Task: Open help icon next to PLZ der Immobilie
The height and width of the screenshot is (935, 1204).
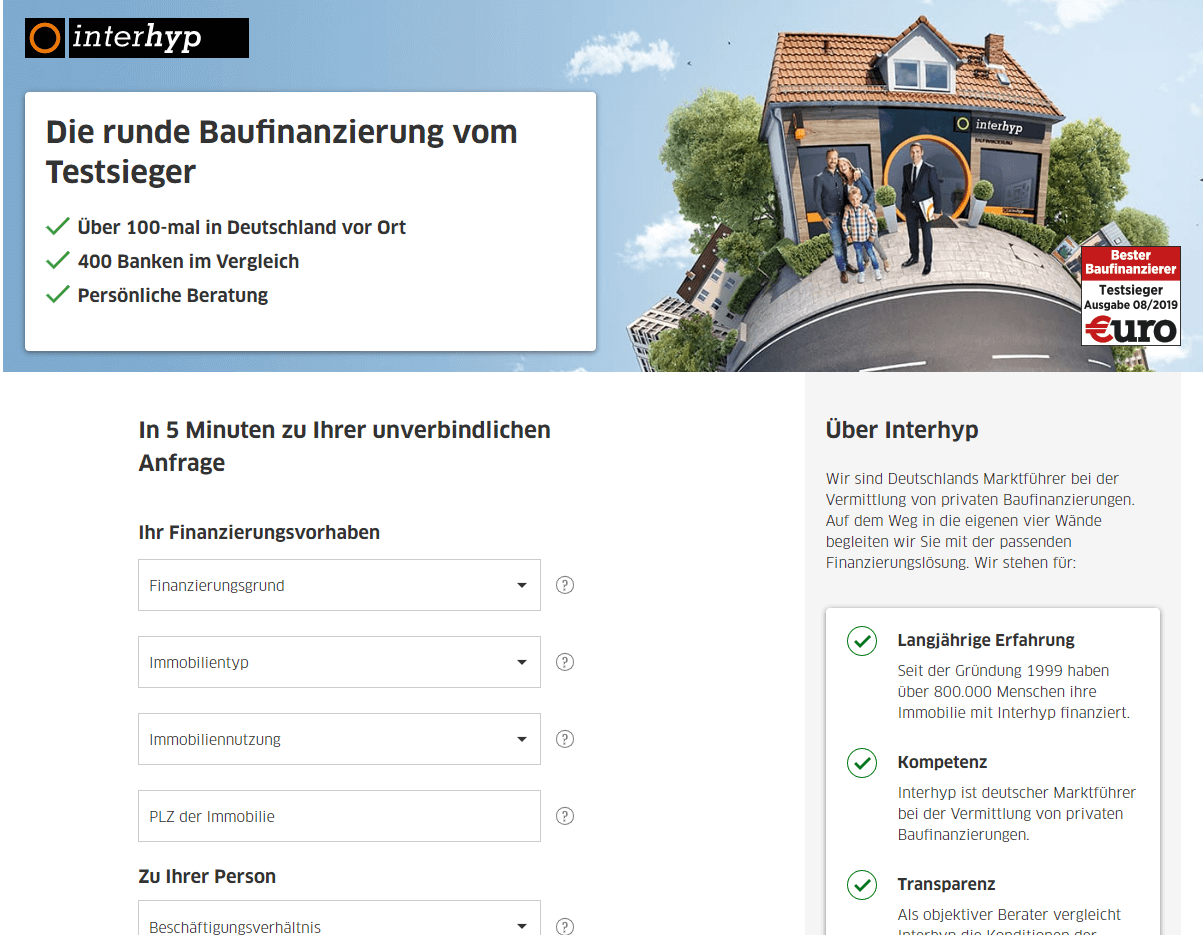Action: tap(565, 816)
